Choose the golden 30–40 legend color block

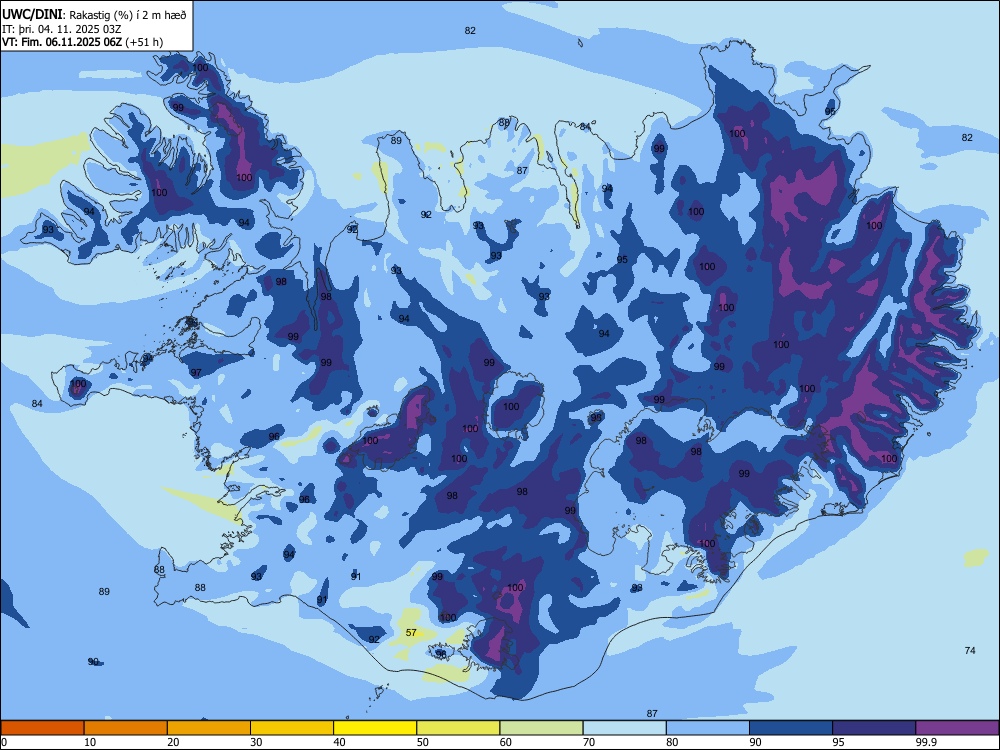[292, 728]
